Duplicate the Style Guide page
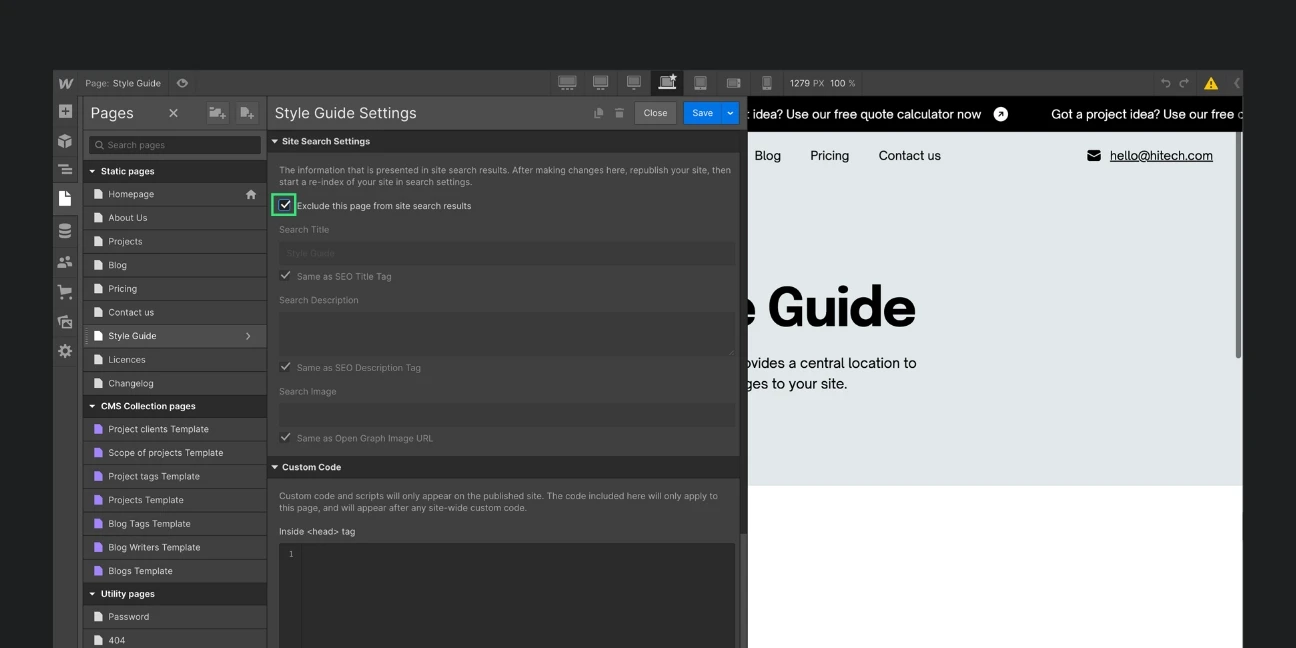The height and width of the screenshot is (648, 1296). (x=598, y=113)
